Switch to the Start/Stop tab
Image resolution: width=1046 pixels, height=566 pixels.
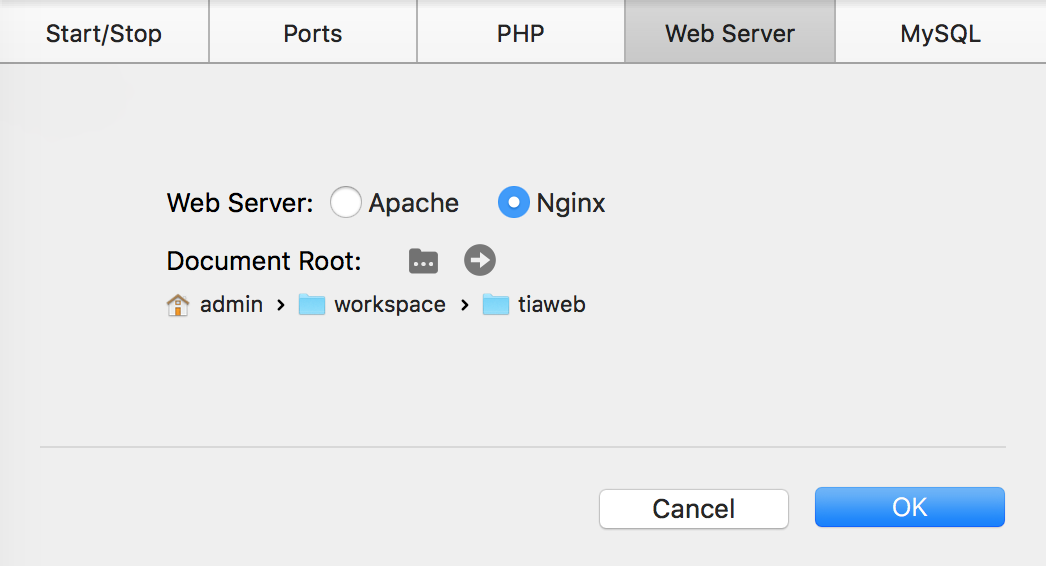pos(104,31)
